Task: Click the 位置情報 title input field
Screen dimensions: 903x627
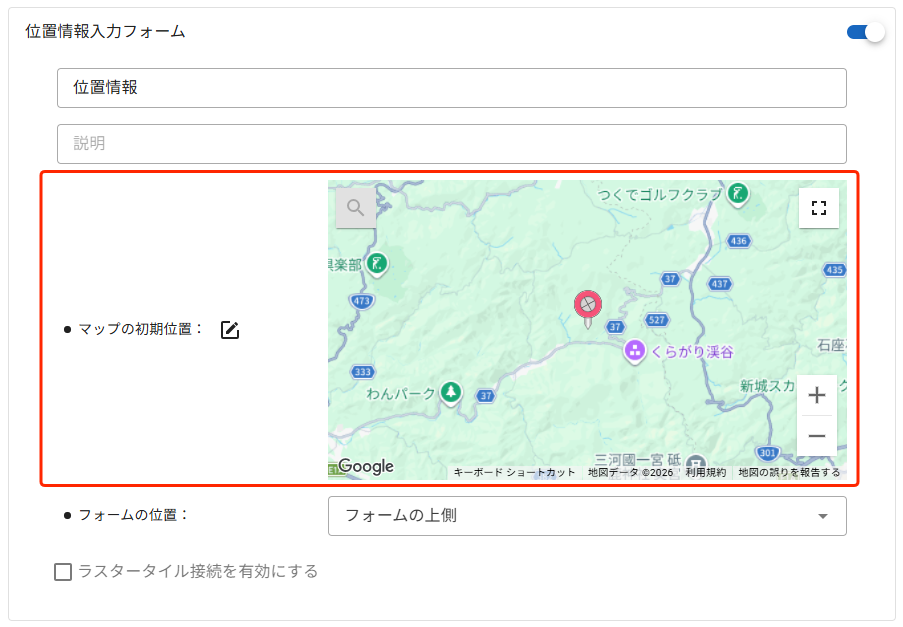Action: [452, 88]
